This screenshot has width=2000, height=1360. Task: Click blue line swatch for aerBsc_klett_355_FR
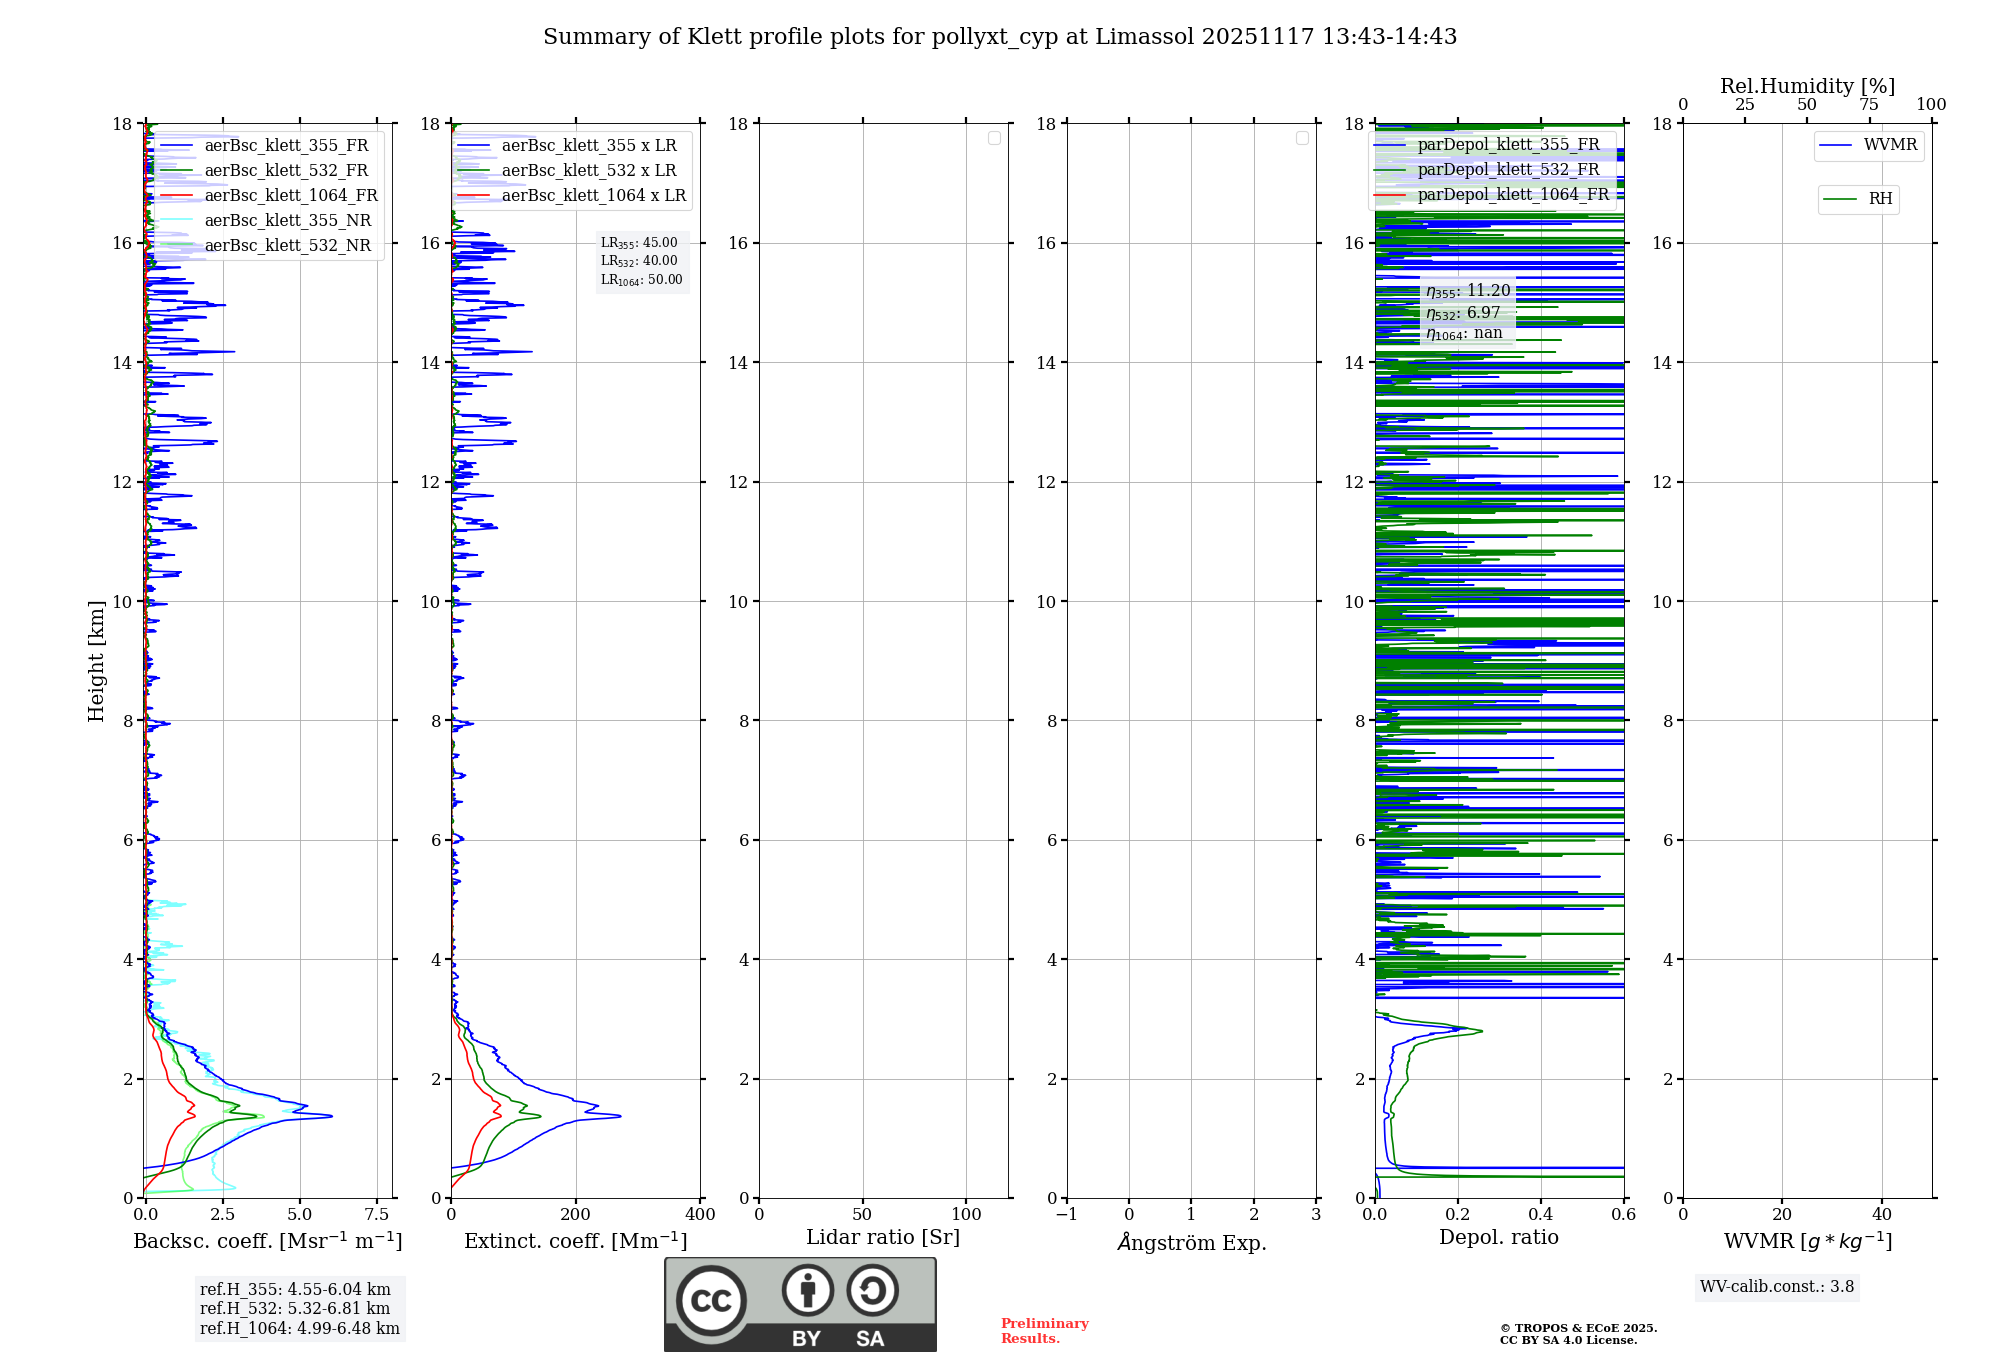[176, 146]
